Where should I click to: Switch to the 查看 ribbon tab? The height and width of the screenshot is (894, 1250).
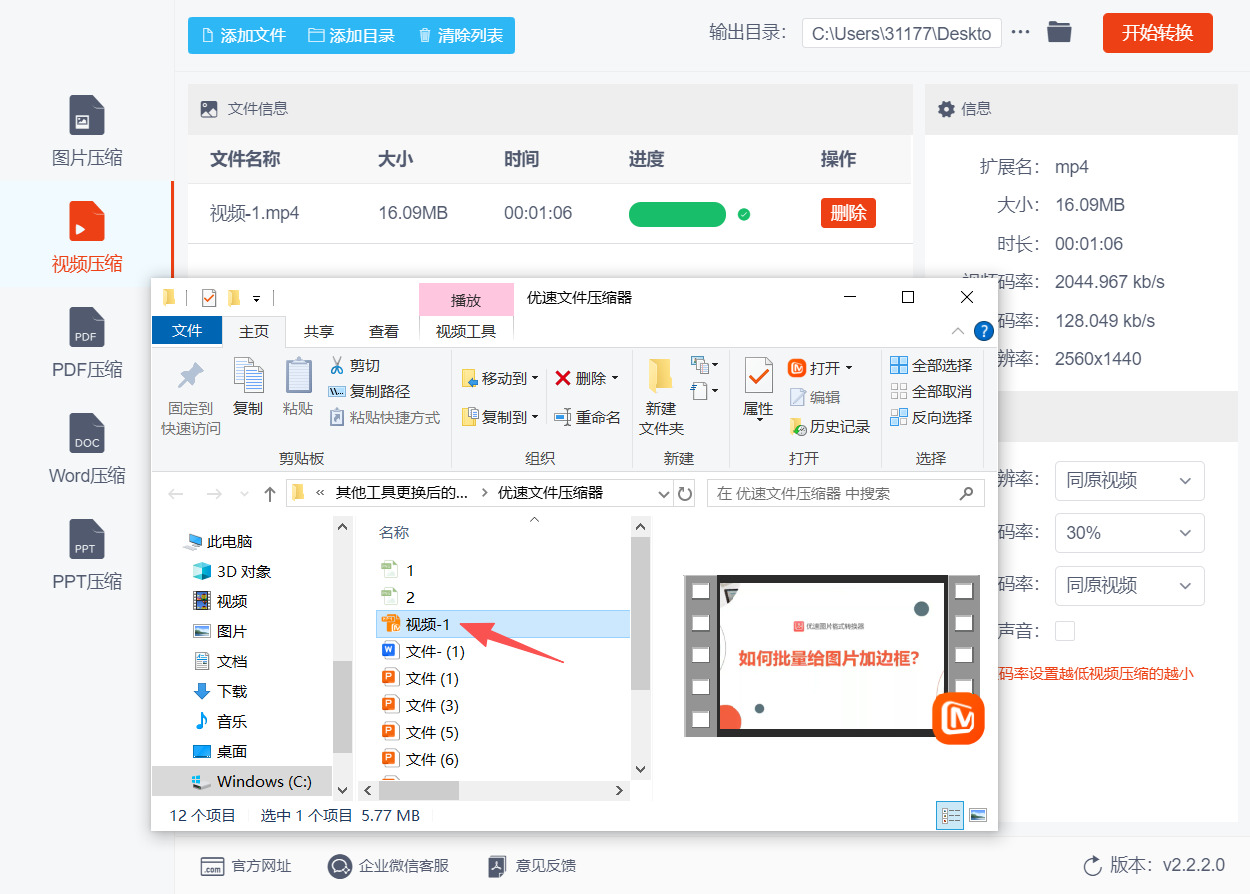[x=384, y=331]
